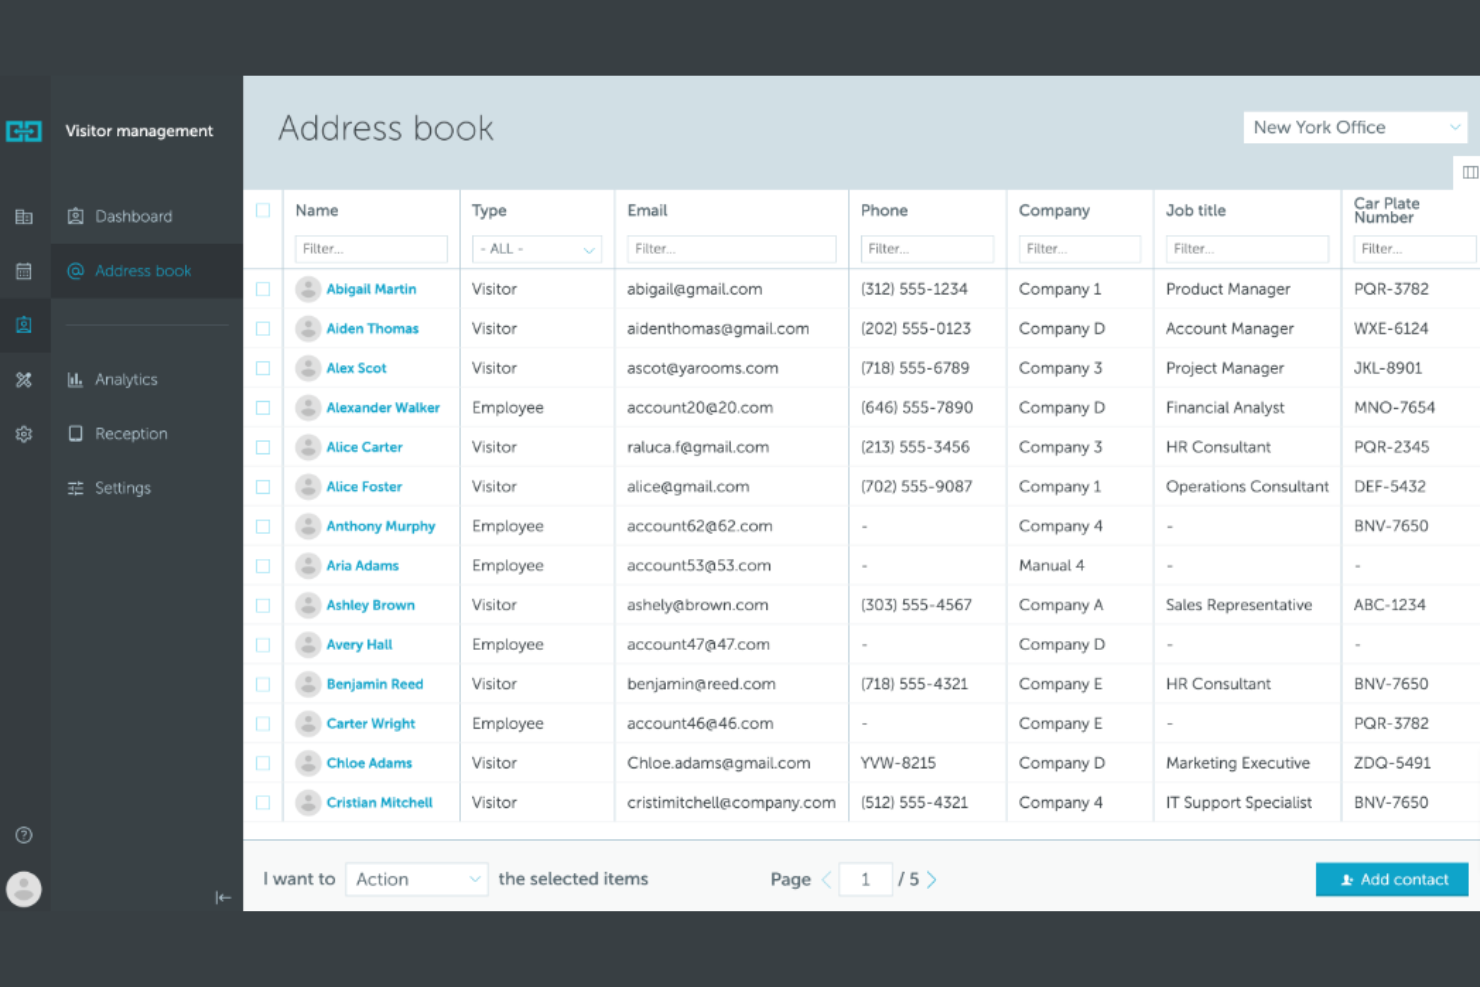The image size is (1480, 987).
Task: Go to Dashboard in the sidebar
Action: [133, 217]
